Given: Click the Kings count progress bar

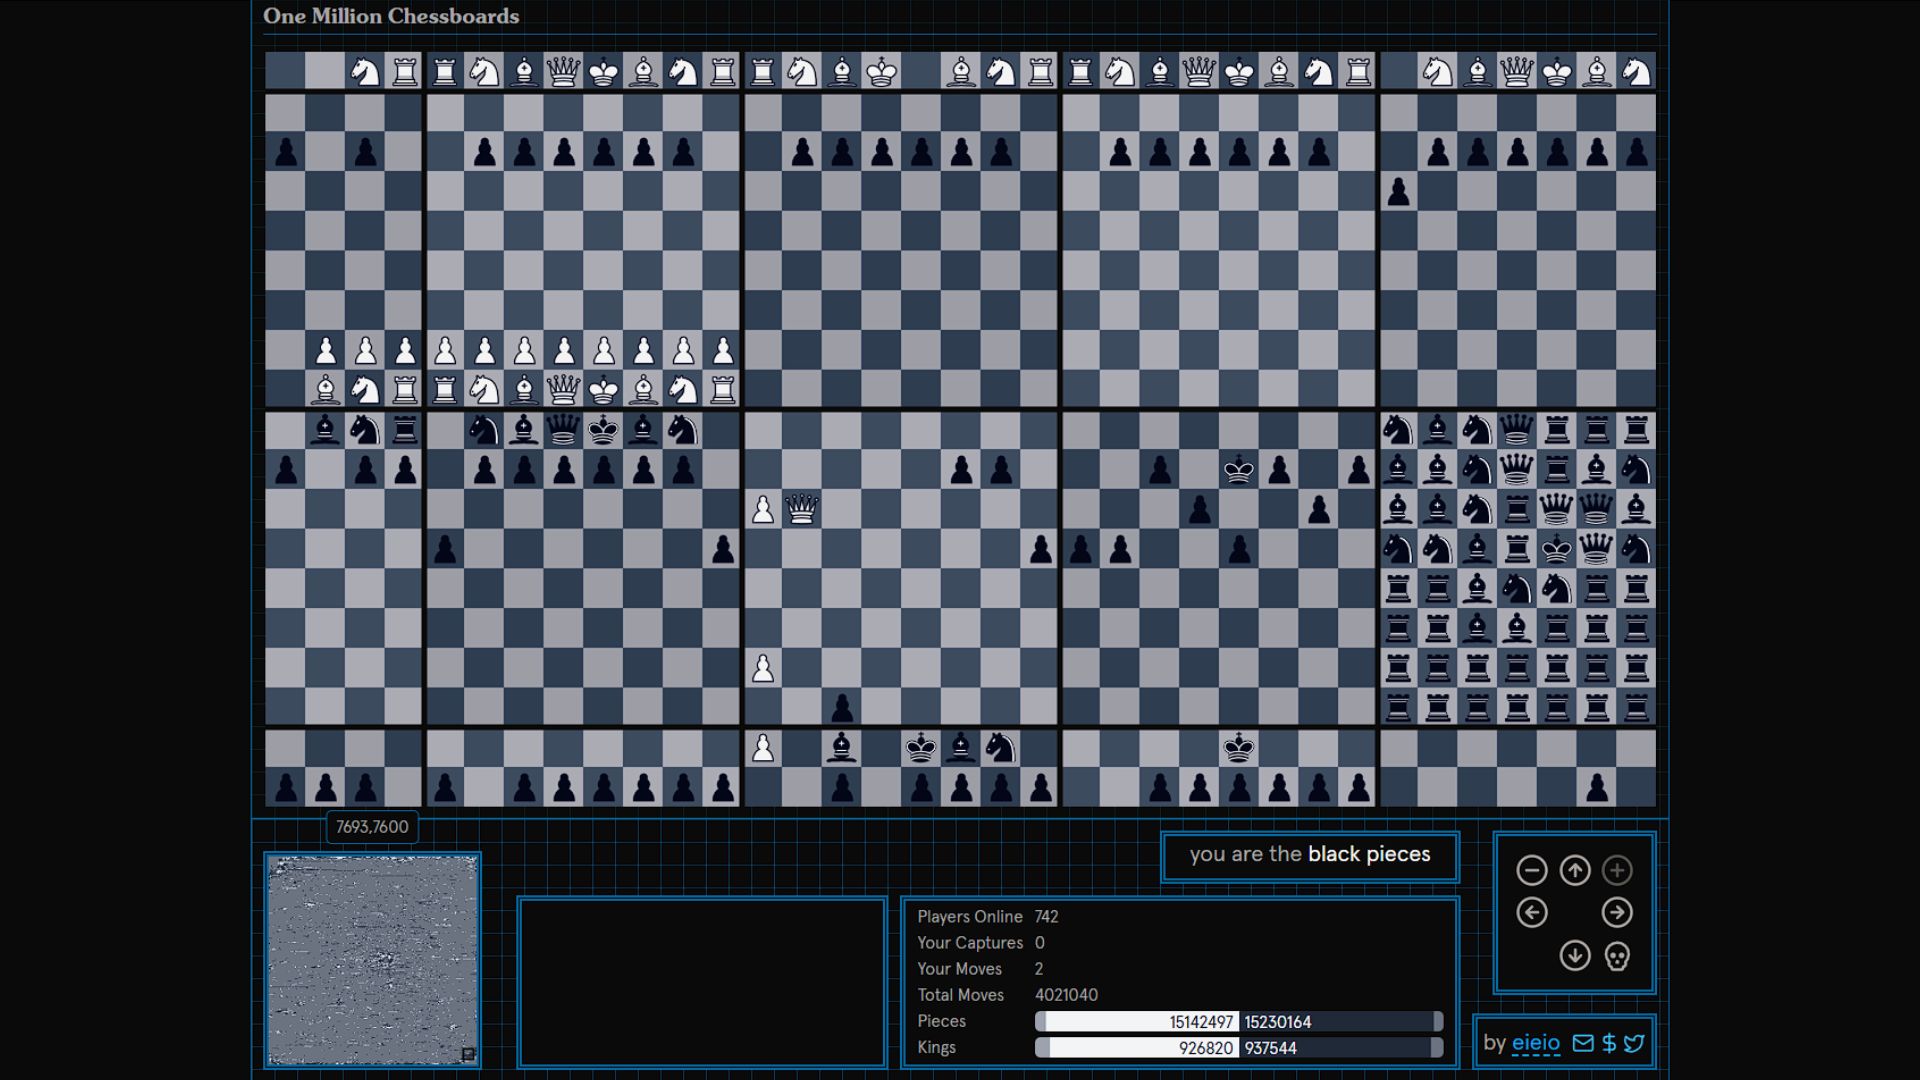Looking at the screenshot, I should (1239, 1047).
